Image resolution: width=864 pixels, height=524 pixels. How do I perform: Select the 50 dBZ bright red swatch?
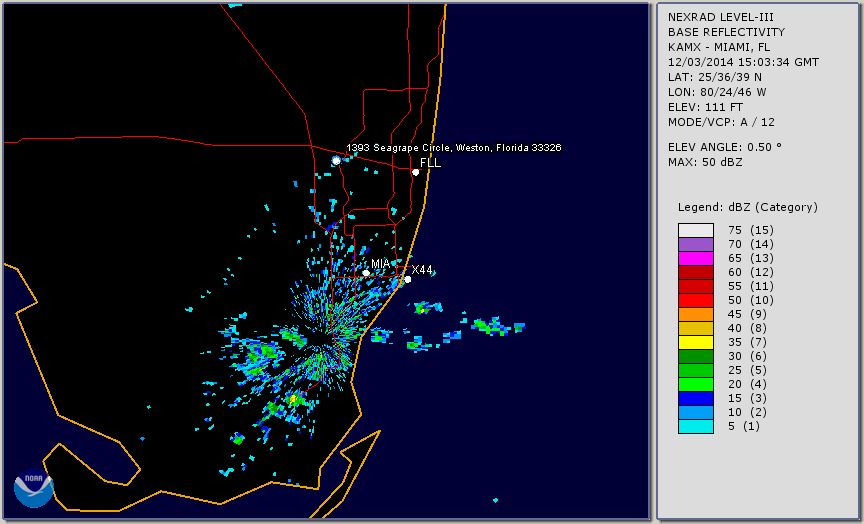click(696, 300)
